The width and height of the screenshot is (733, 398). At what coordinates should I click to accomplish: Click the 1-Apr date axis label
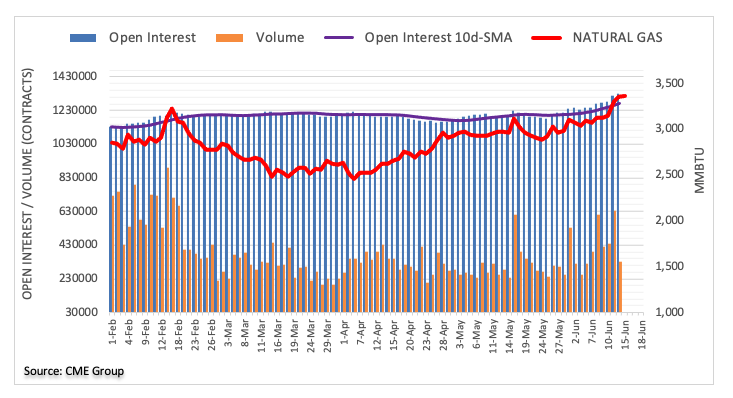point(345,332)
